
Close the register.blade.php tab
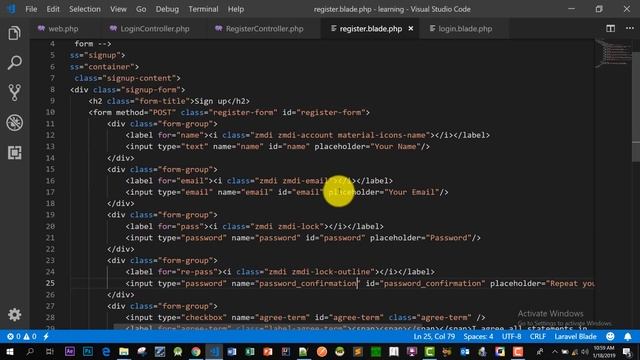pos(411,29)
